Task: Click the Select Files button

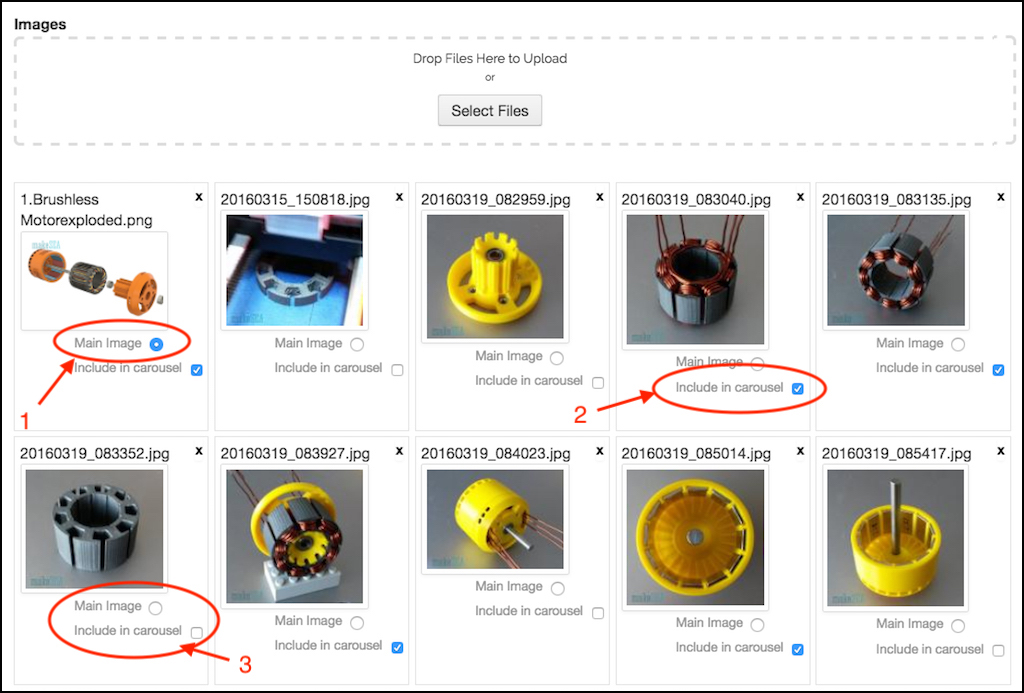Action: 490,110
